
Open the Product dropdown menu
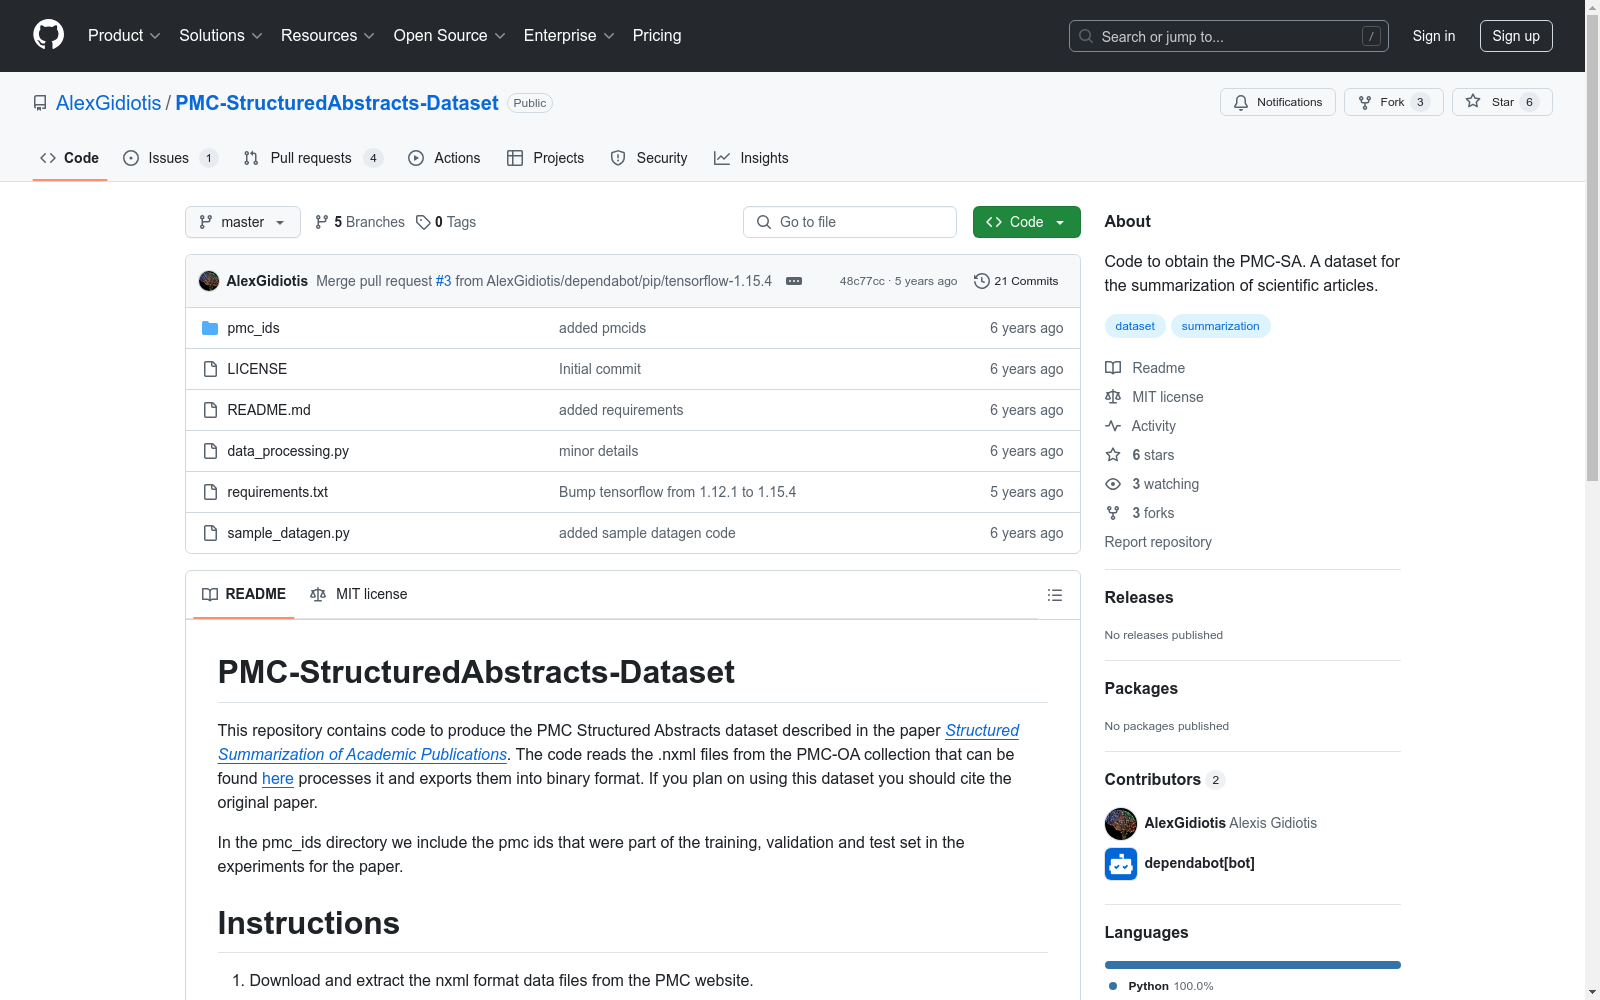point(124,36)
